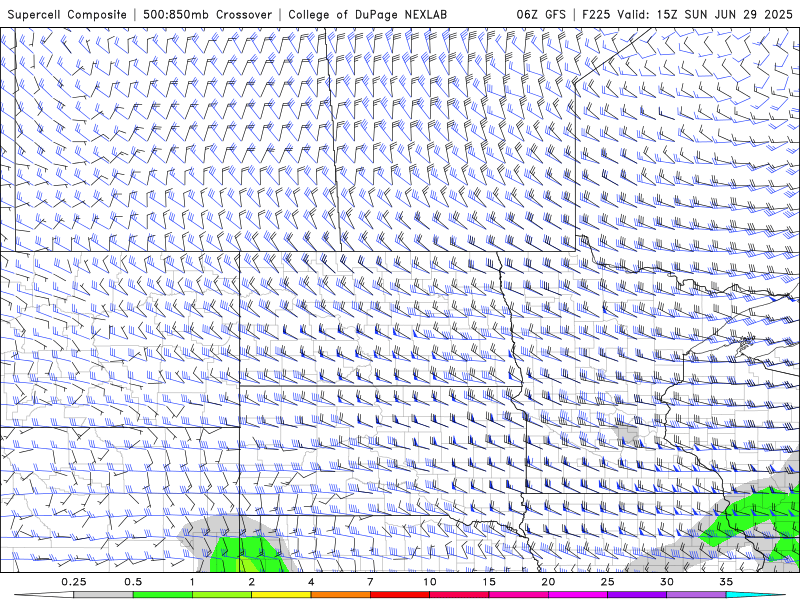Click the "Supercell Composite" title text

(67, 14)
